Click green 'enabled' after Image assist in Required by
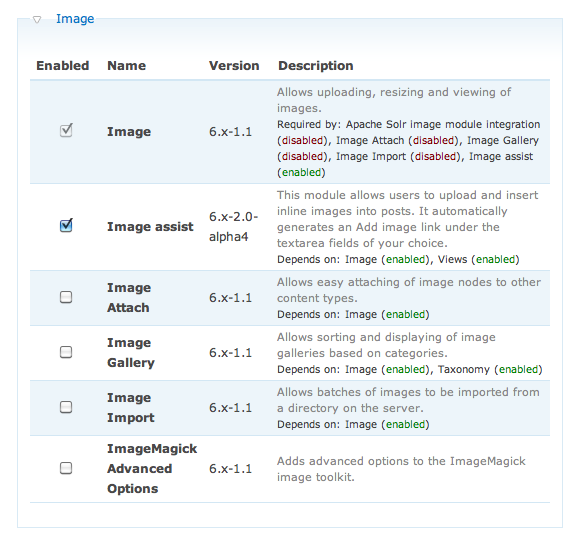Viewport: 577px width, 533px height. [301, 172]
